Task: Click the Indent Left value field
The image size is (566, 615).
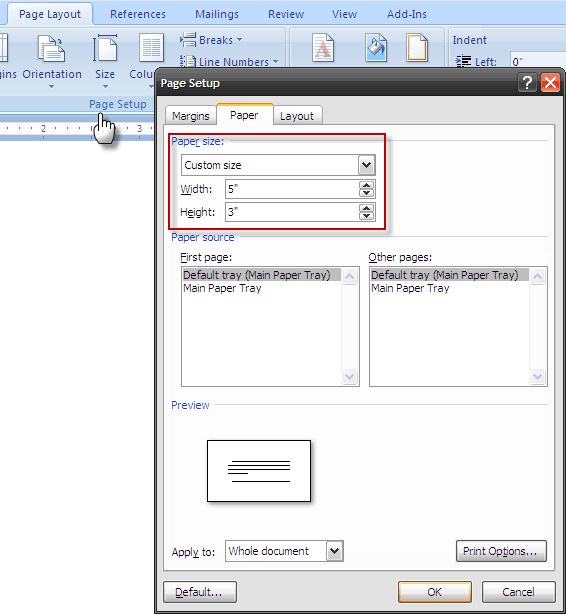Action: [x=537, y=62]
